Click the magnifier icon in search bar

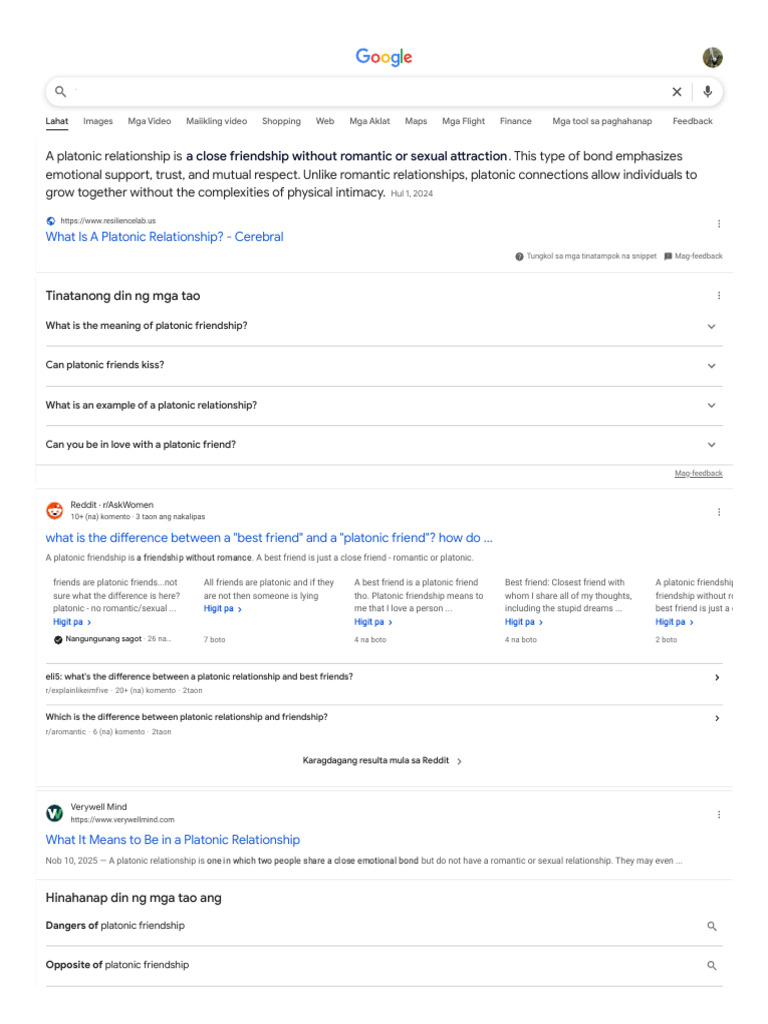coord(61,92)
